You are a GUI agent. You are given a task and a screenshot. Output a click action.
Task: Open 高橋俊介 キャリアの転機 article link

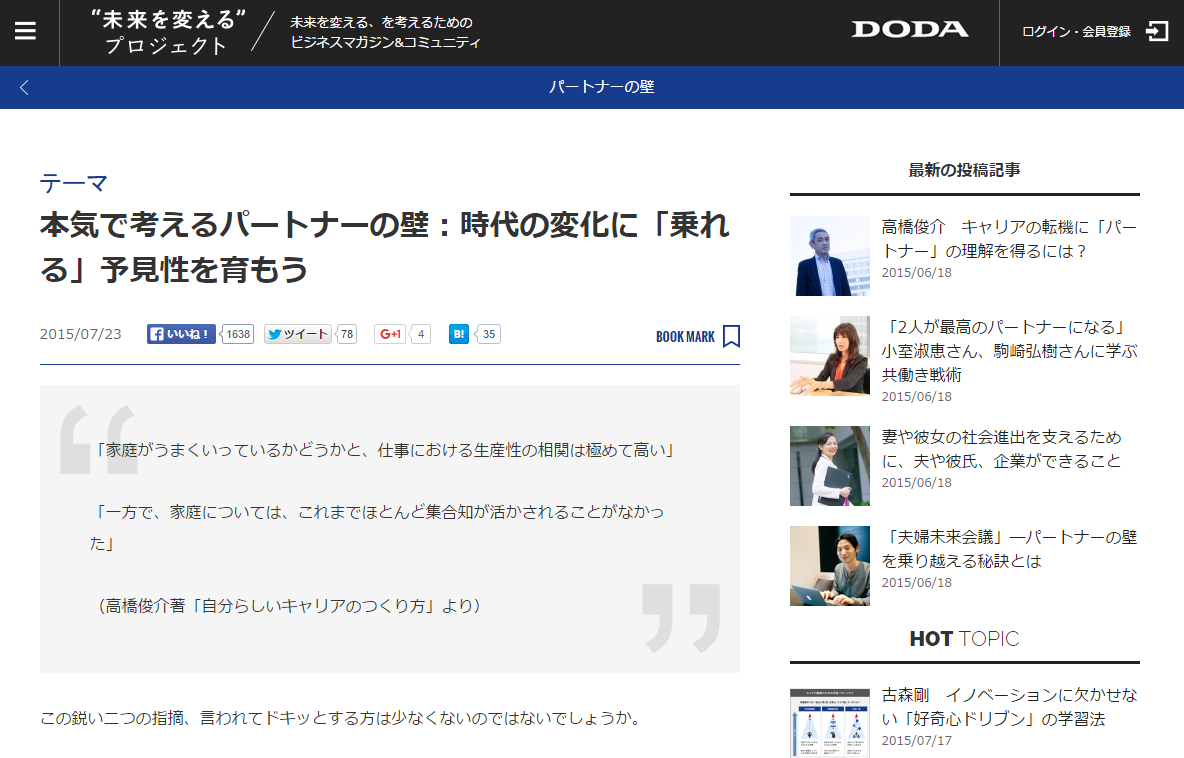(1008, 239)
